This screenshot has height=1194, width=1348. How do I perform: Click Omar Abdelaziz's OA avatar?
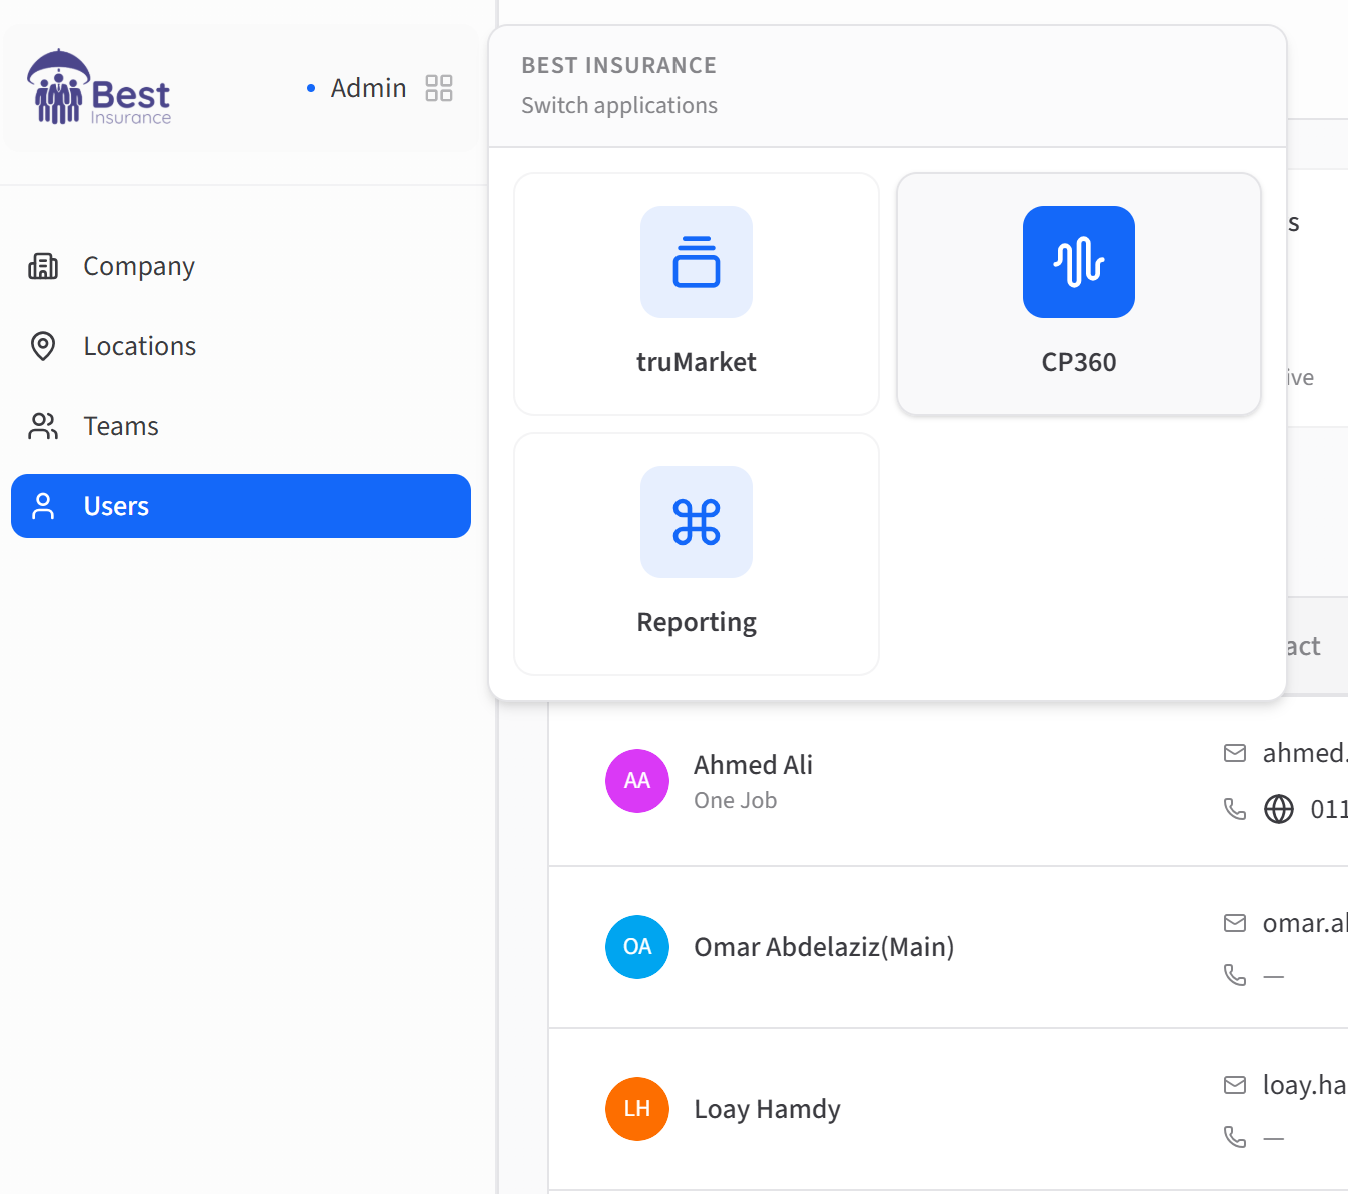637,947
